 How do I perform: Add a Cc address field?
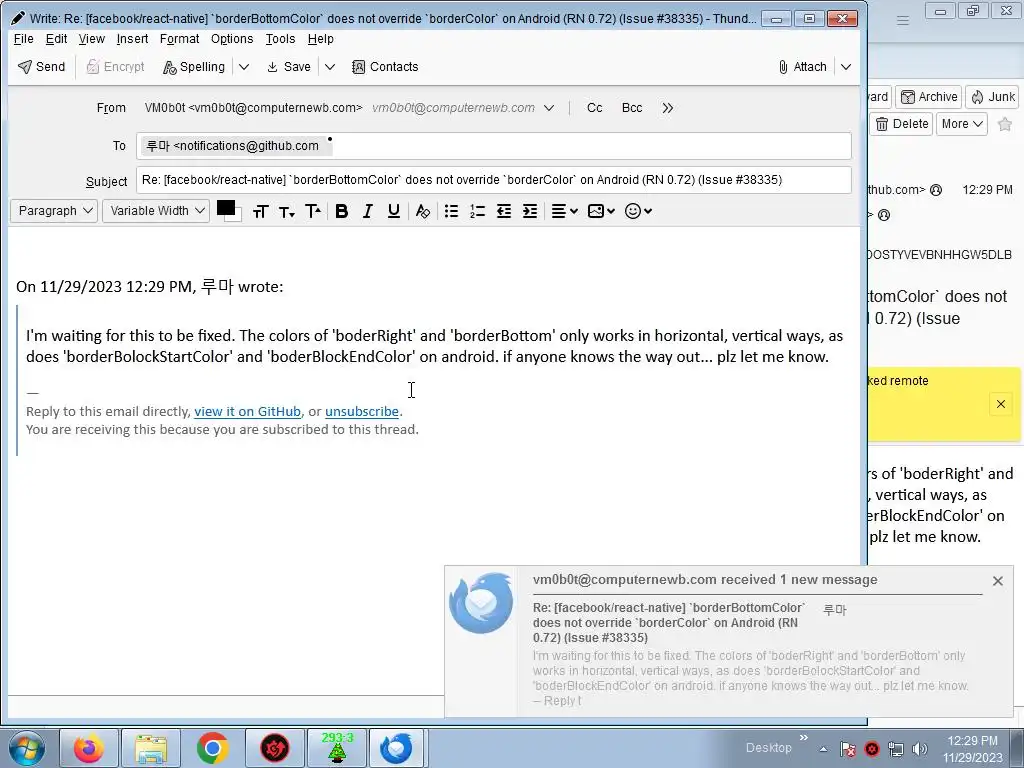[594, 108]
